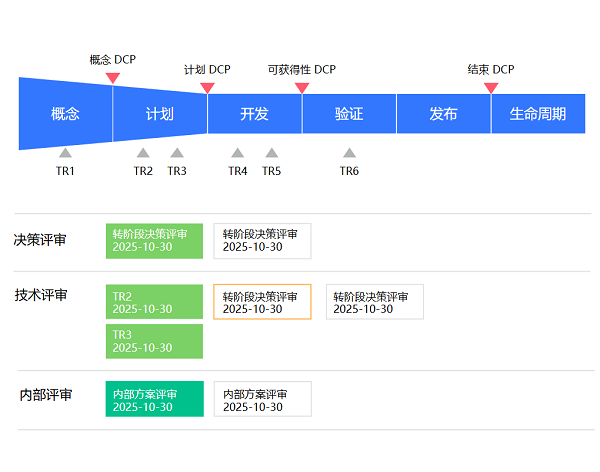
Task: Click the gray TR1 triangle marker
Action: [x=65, y=153]
